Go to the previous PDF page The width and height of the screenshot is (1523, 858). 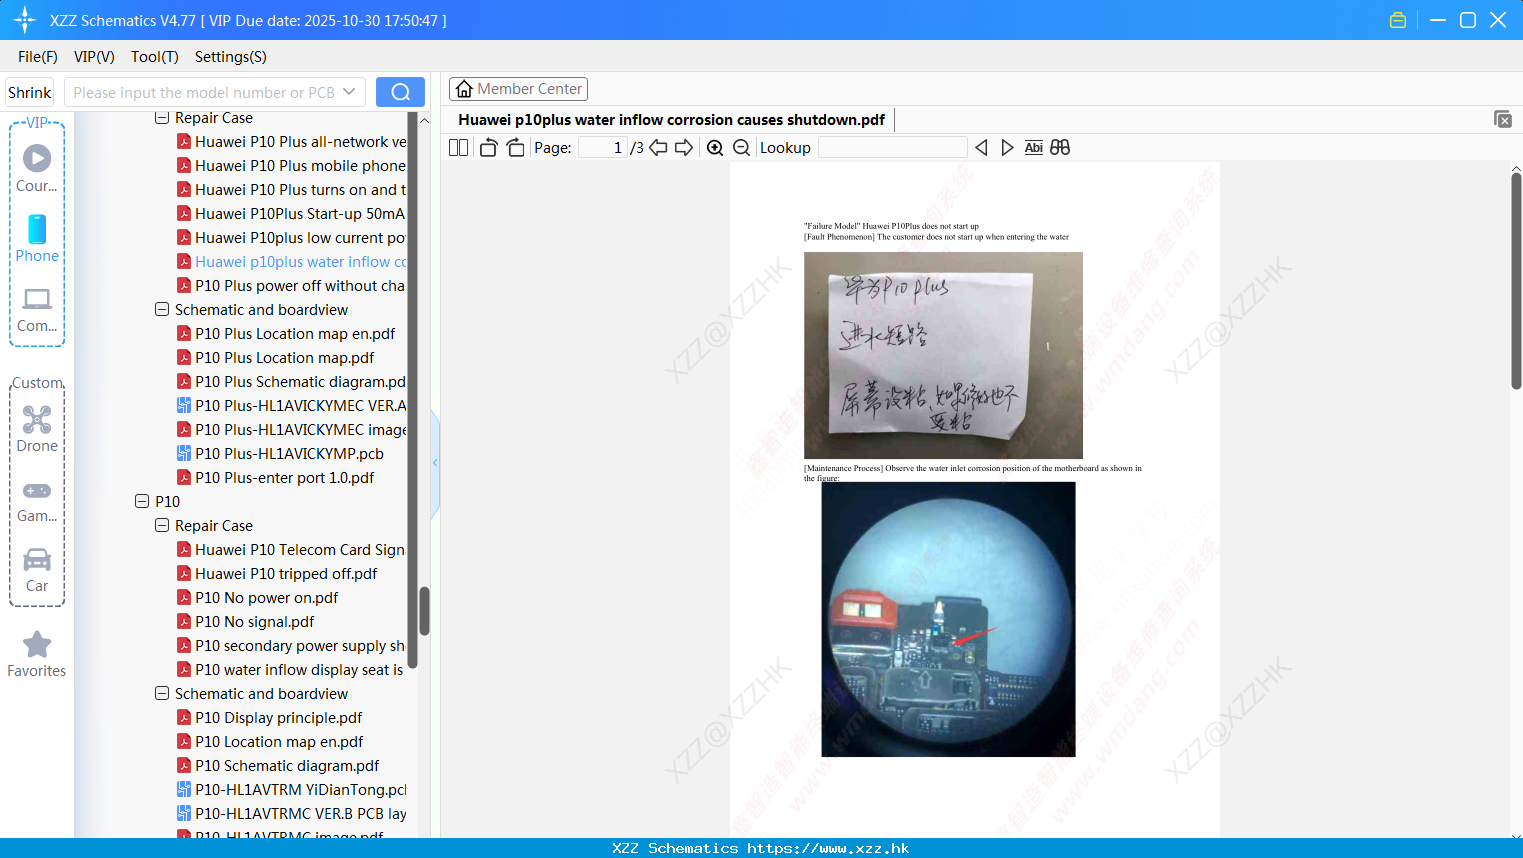(658, 148)
